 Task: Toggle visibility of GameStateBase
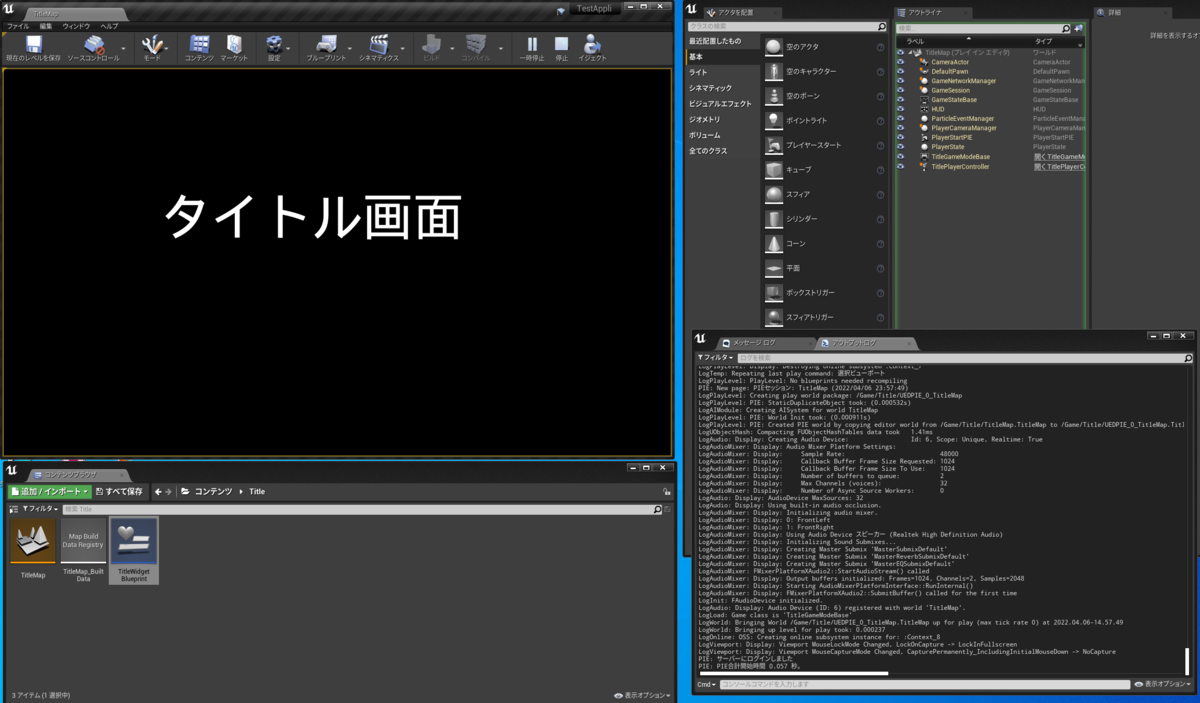901,100
